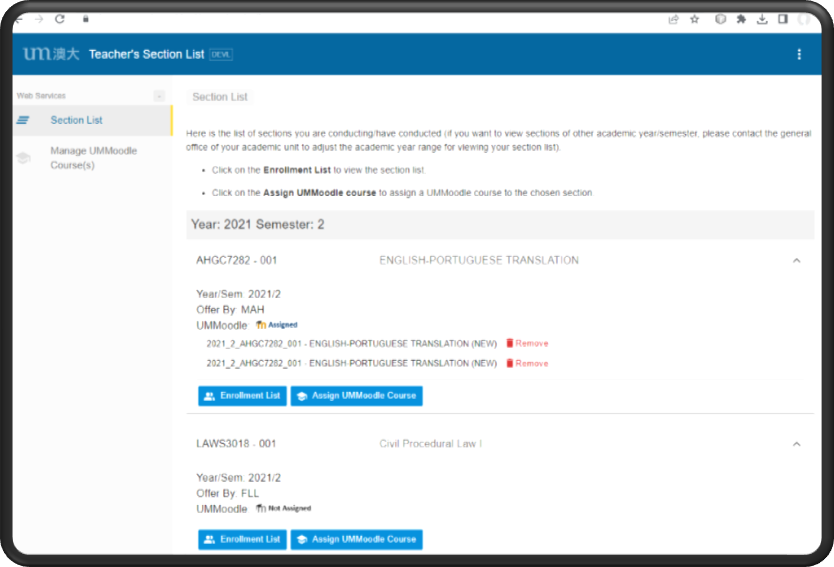Screen dimensions: 834x567
Task: Click the browser share page icon
Action: [674, 18]
